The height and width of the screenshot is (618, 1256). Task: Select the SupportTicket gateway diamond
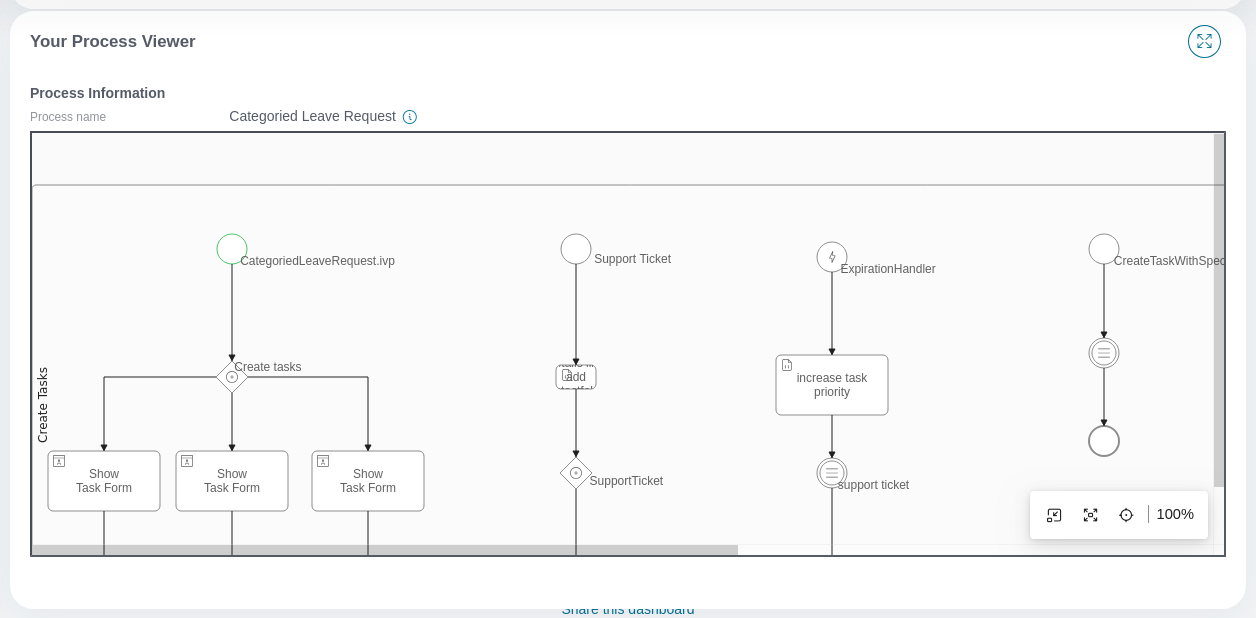[x=576, y=473]
